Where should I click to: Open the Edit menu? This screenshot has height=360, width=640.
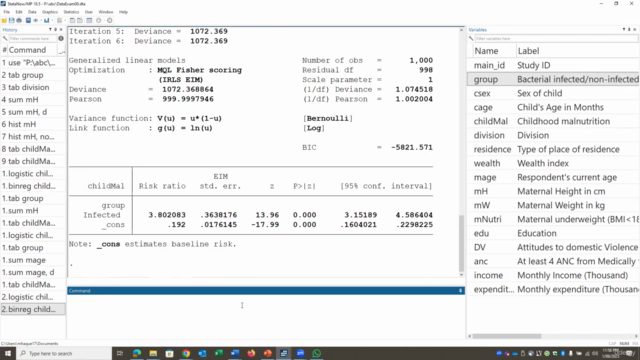[19, 12]
